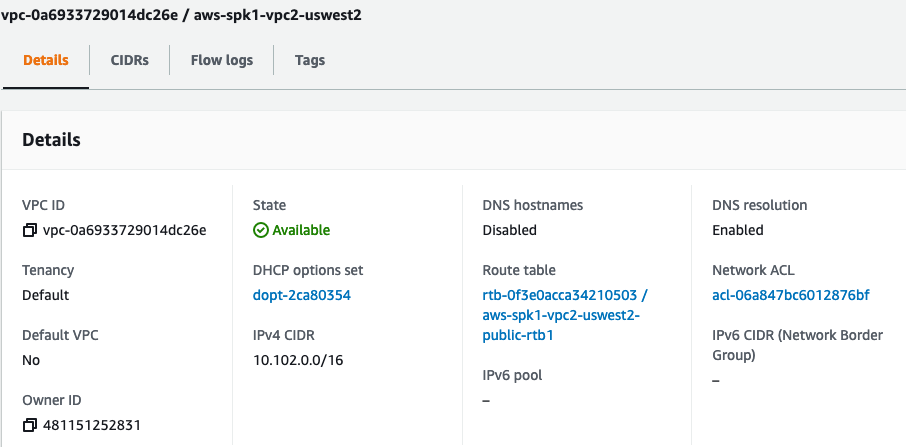This screenshot has height=447, width=906.
Task: Open network ACL acl-06a847bc6012876bf link
Action: pyautogui.click(x=790, y=295)
